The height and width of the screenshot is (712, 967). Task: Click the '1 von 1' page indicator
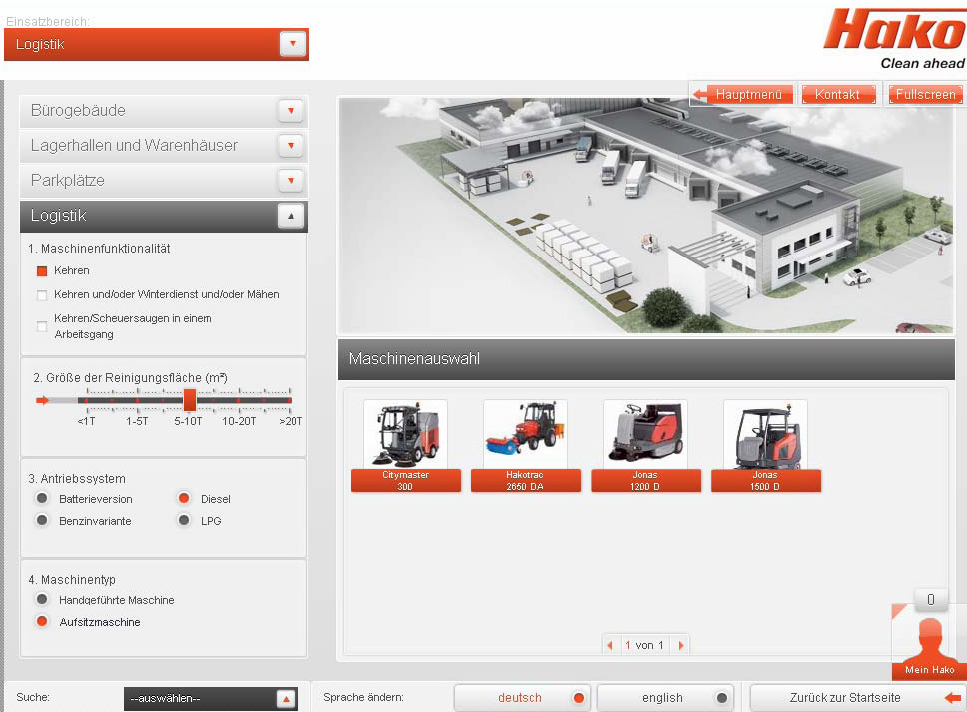(x=644, y=645)
